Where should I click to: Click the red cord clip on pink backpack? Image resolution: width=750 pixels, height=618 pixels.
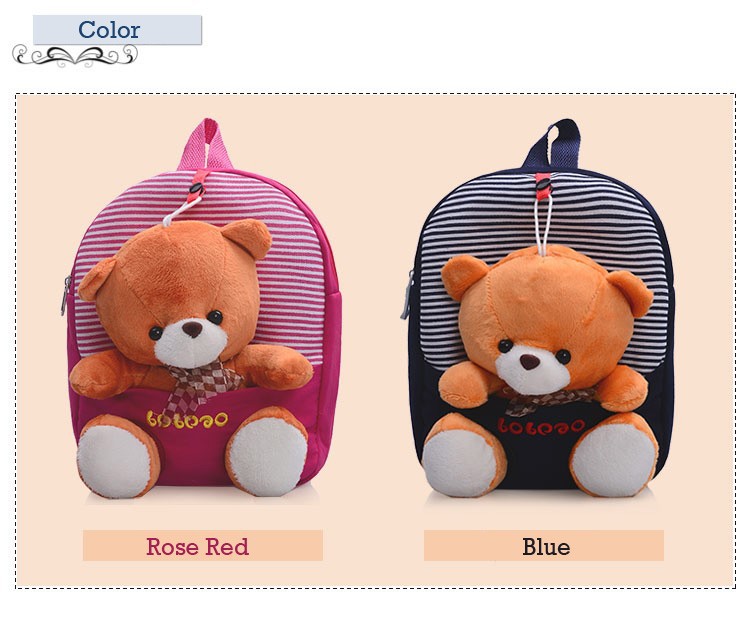(198, 185)
